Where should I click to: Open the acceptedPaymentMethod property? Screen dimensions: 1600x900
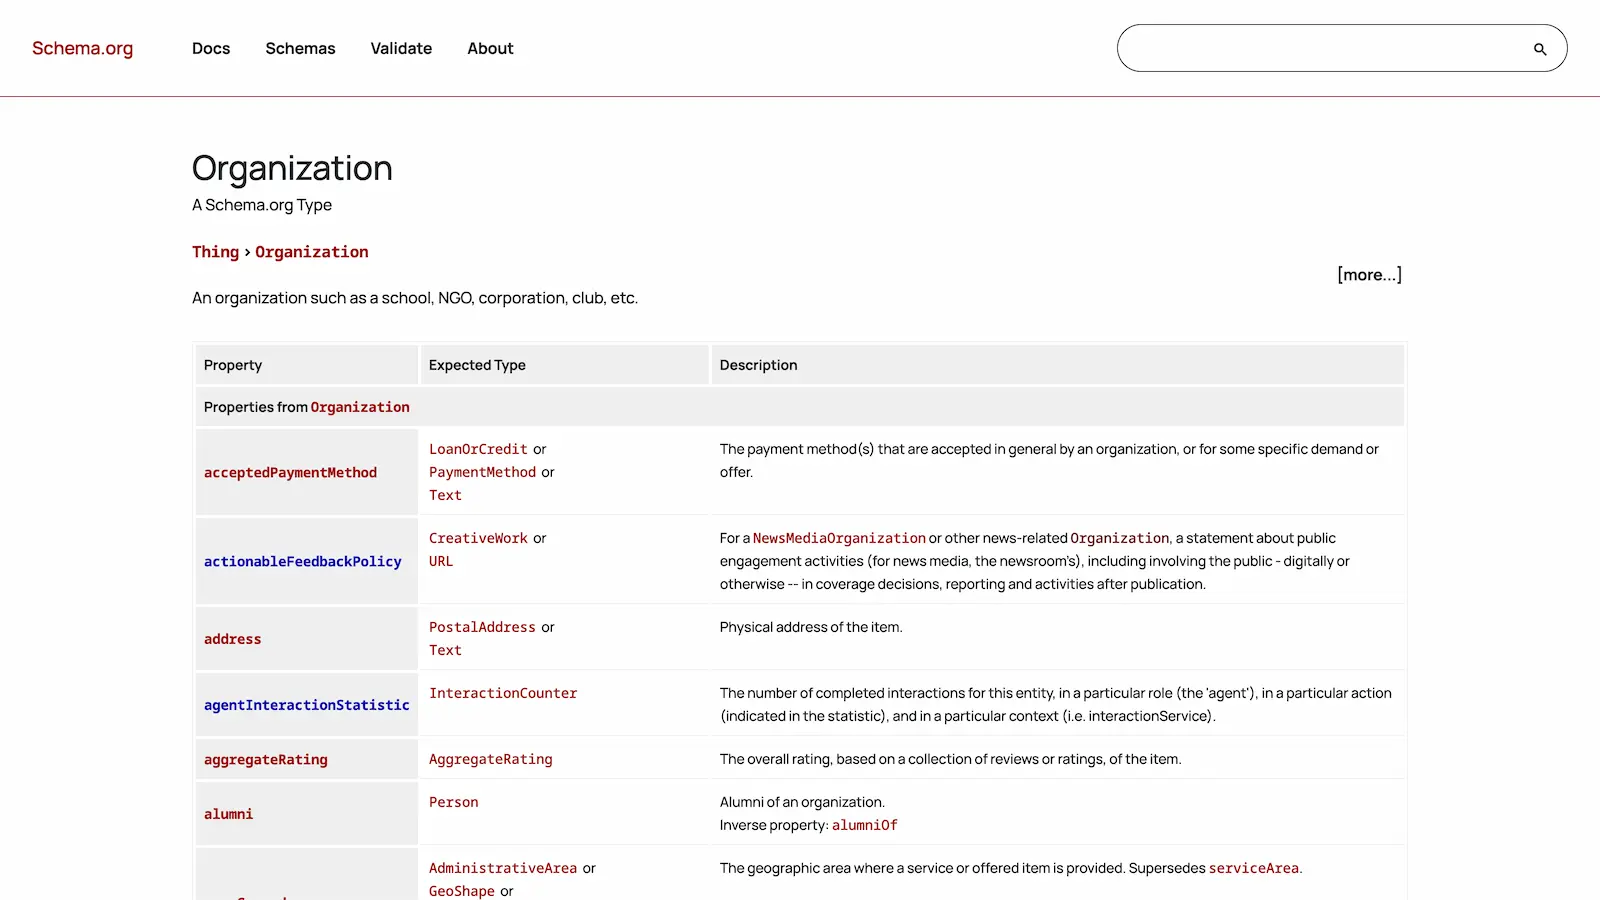290,472
